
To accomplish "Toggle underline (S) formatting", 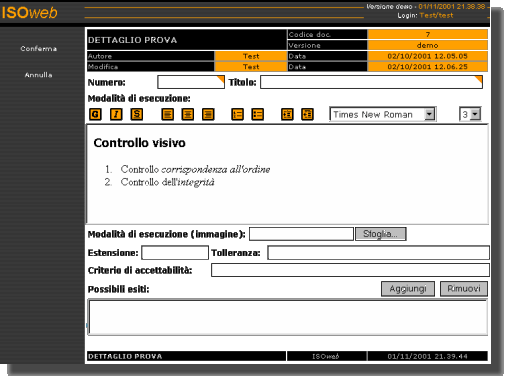I will tap(137, 114).
